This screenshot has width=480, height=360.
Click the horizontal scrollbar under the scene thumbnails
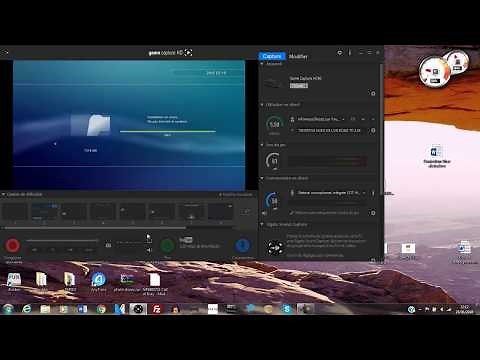[95, 228]
